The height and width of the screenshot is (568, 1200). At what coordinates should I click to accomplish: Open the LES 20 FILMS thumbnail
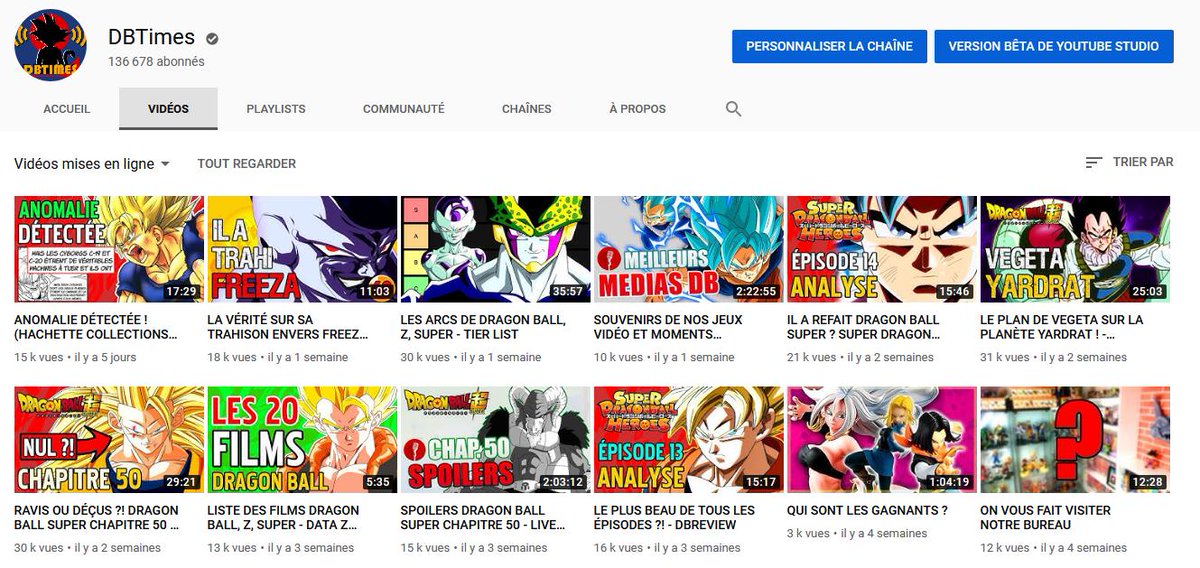[302, 440]
